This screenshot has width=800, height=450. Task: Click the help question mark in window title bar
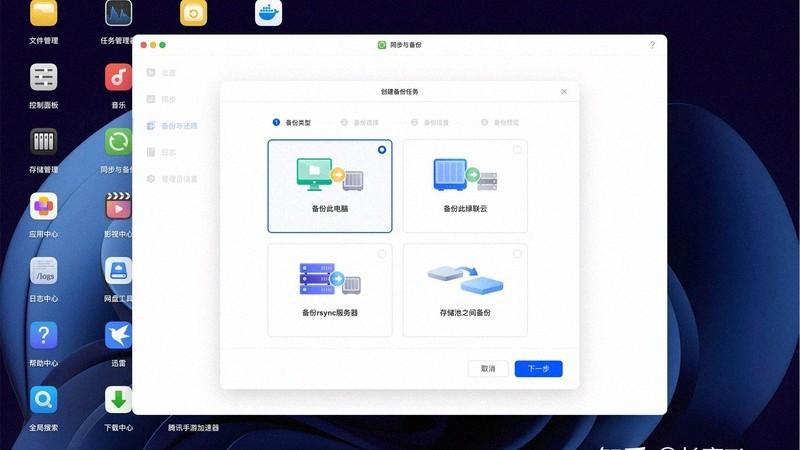coord(653,45)
